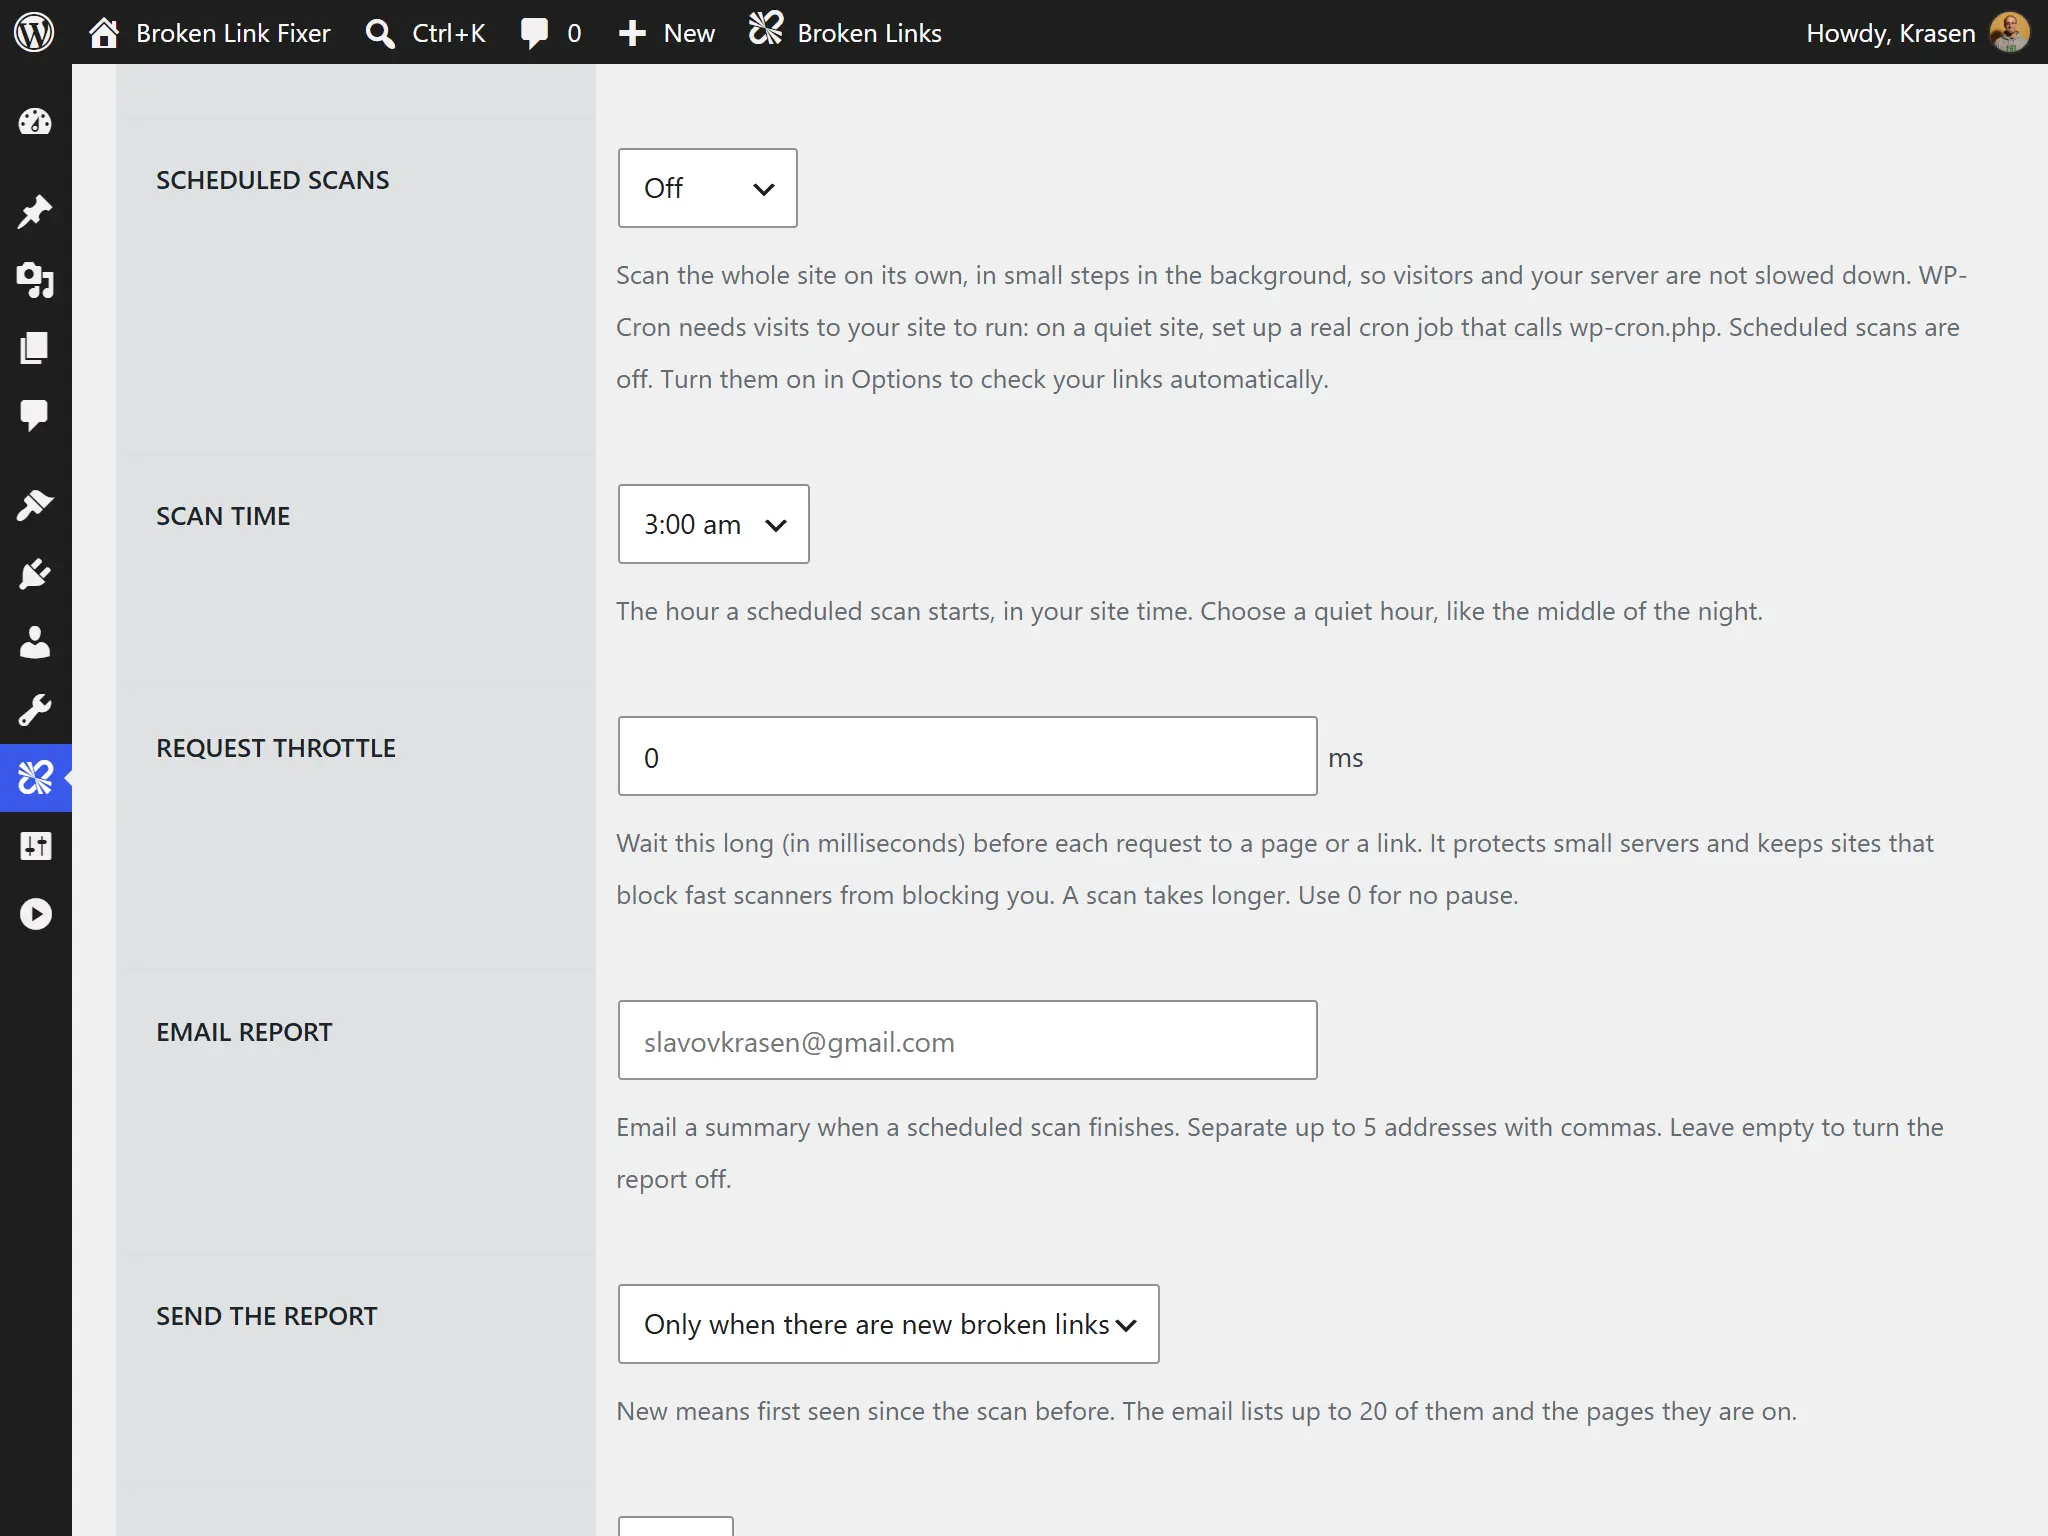Click the plus New button
This screenshot has width=2048, height=1536.
(x=666, y=32)
